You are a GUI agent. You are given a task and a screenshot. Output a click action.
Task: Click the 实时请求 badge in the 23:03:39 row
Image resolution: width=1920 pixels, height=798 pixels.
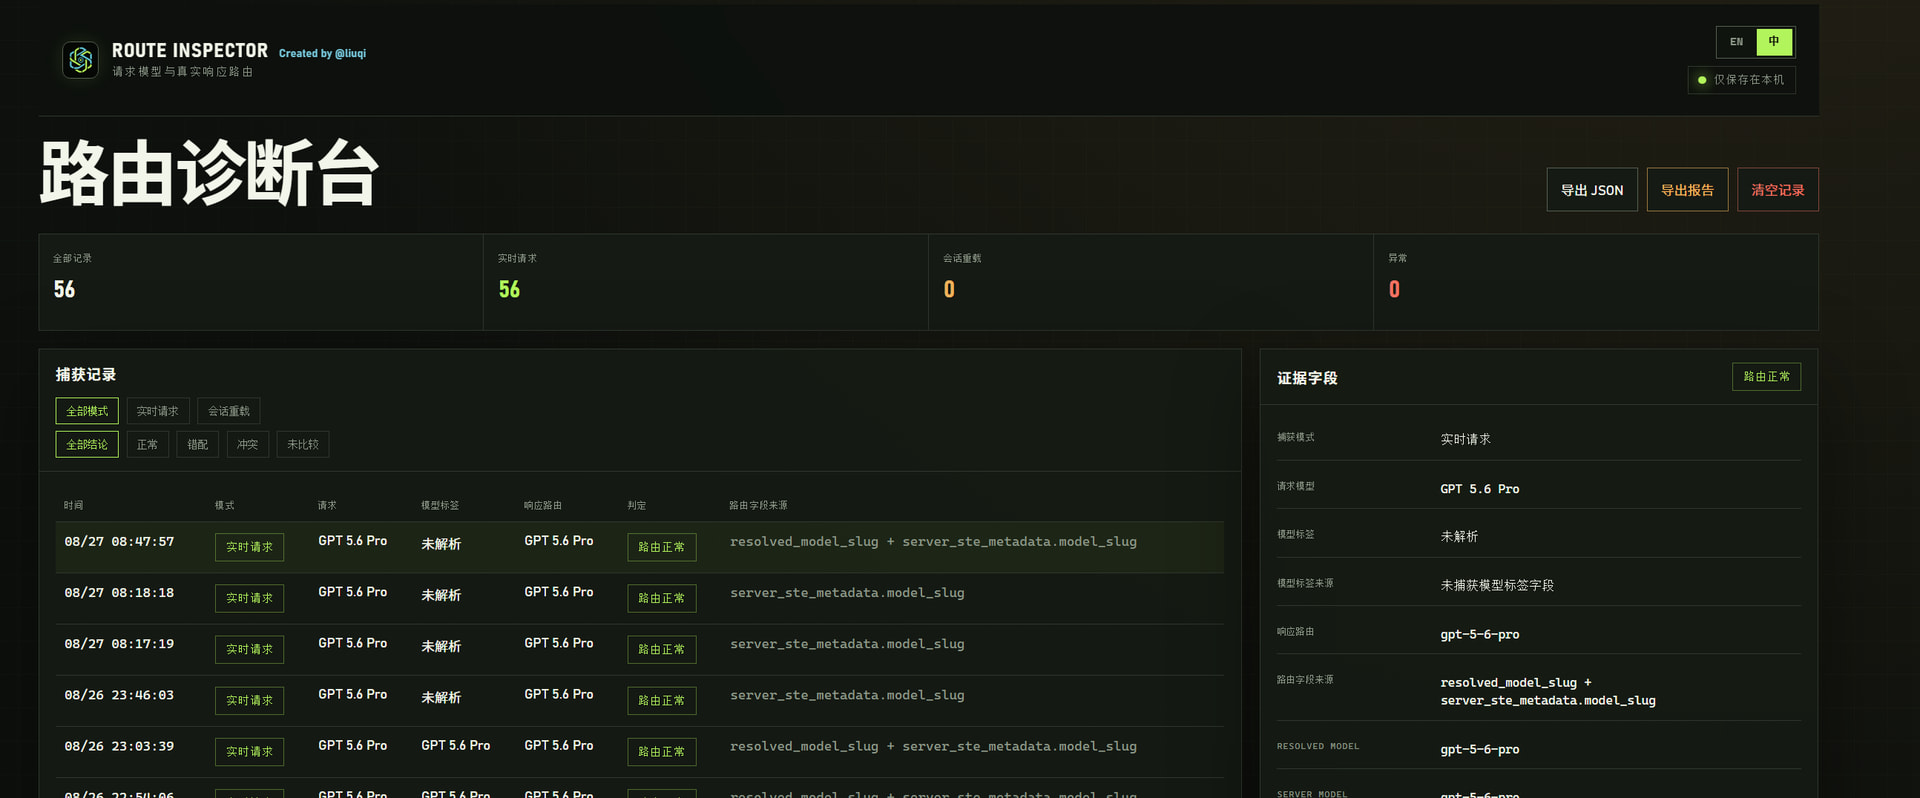point(249,752)
